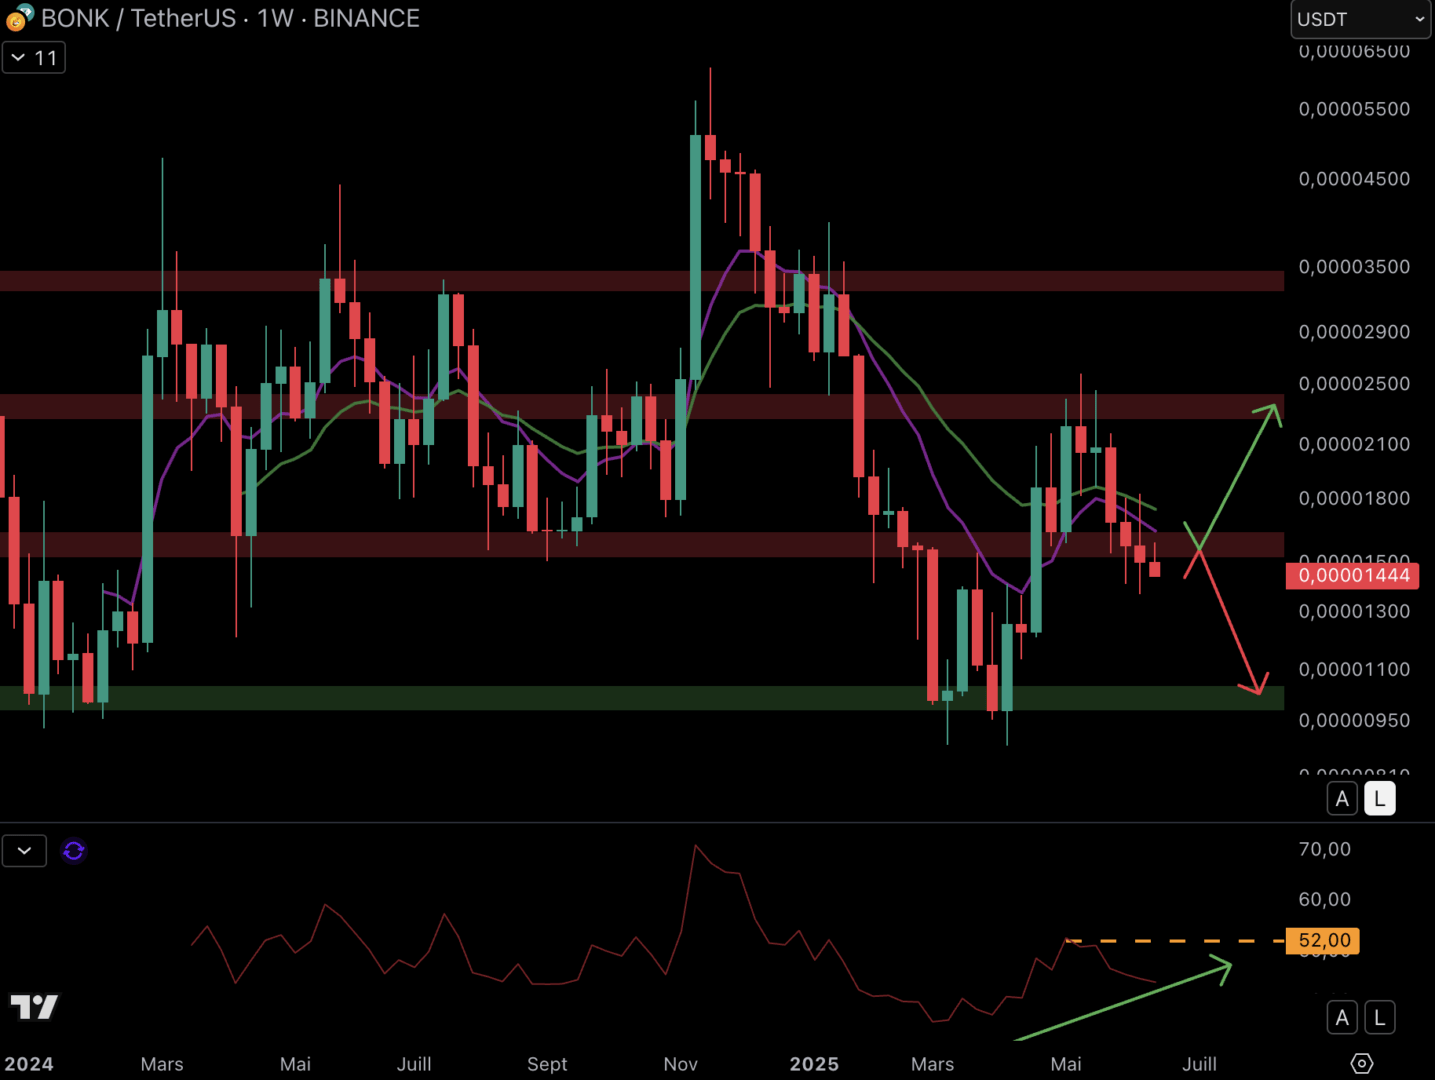Click the Sept label on time axis
This screenshot has height=1080, width=1435.
[x=547, y=1064]
